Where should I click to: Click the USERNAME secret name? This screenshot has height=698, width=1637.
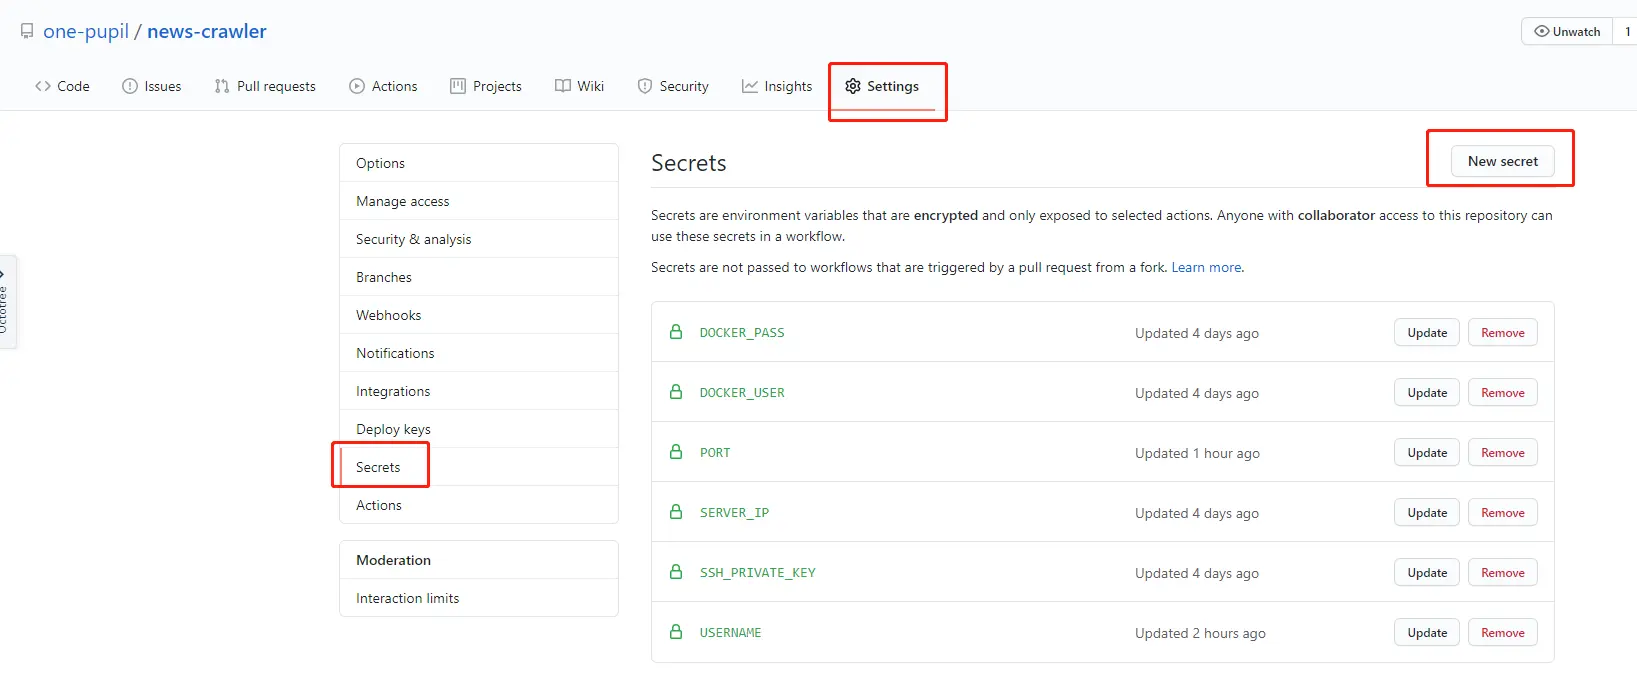pyautogui.click(x=730, y=633)
